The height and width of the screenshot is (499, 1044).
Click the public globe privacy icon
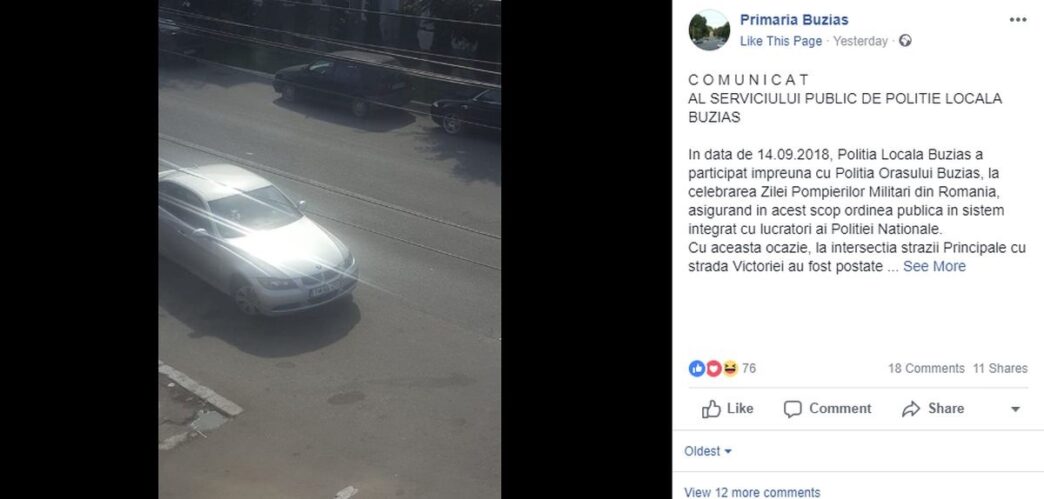point(905,41)
